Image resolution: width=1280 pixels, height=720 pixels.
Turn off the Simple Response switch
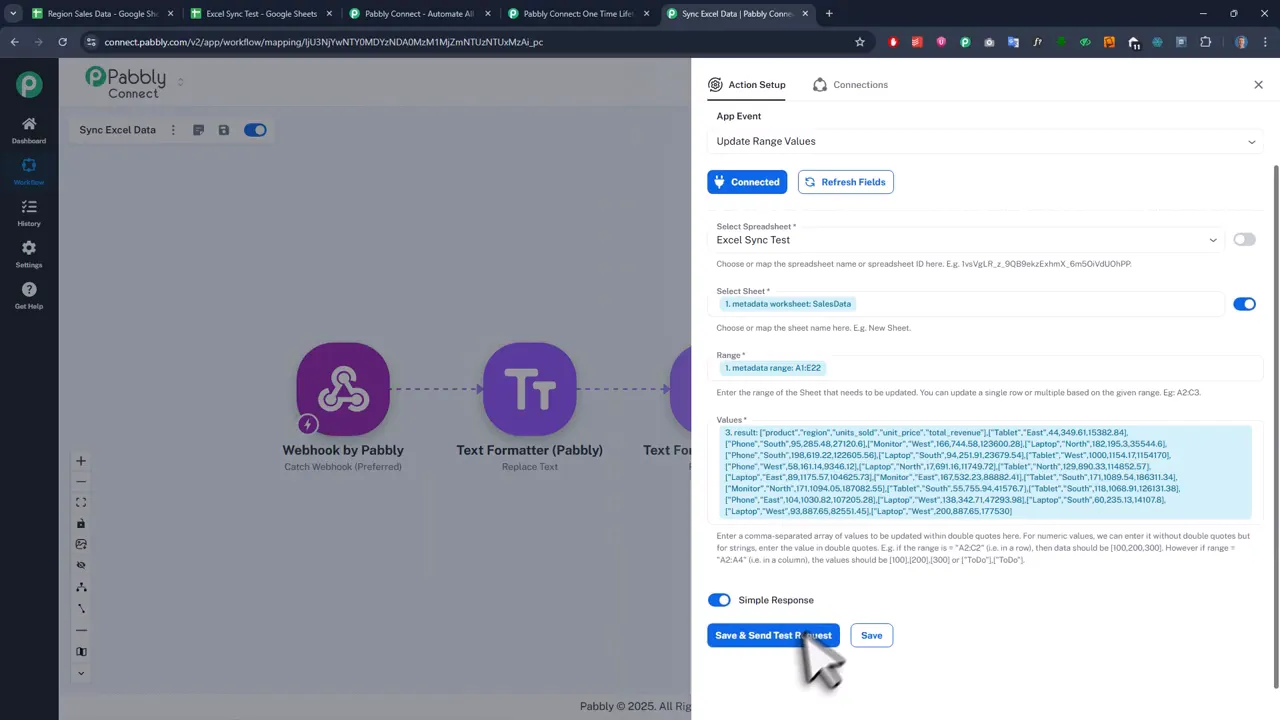click(719, 600)
